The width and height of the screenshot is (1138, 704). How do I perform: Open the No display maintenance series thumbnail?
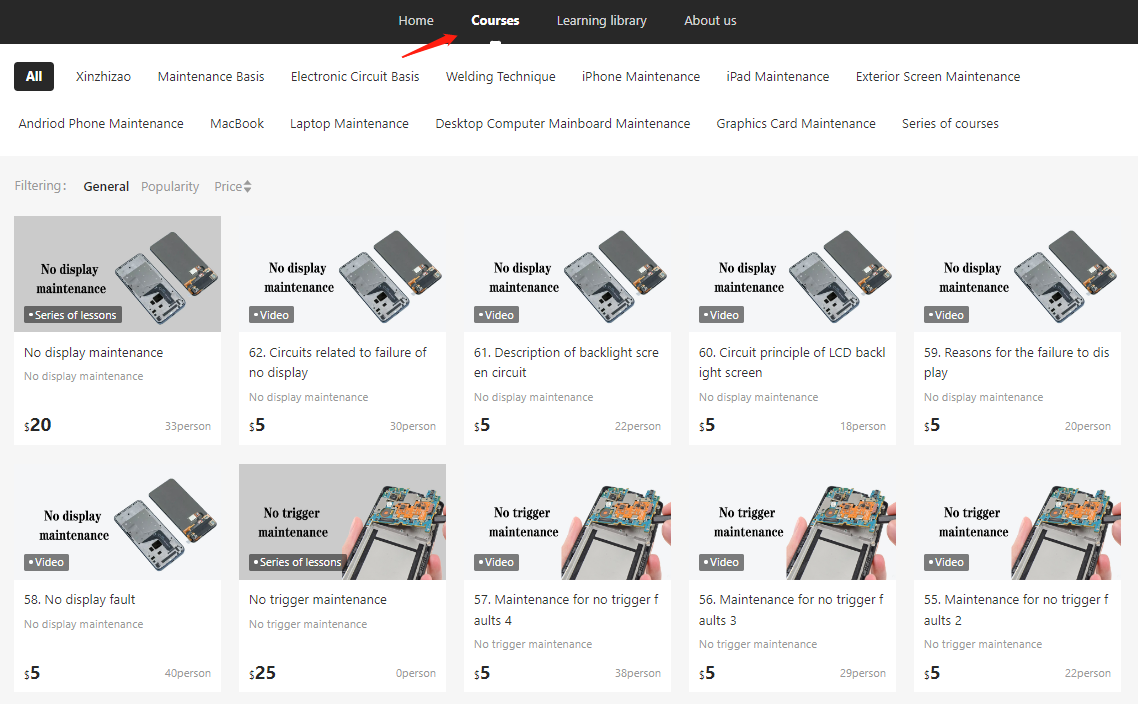point(117,274)
